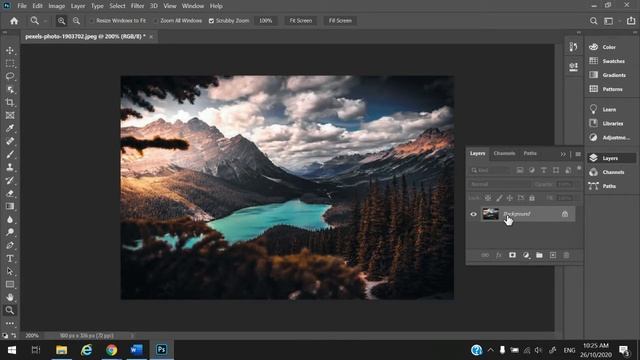The image size is (640, 360).
Task: Toggle the shape layer filter
Action: click(x=556, y=170)
